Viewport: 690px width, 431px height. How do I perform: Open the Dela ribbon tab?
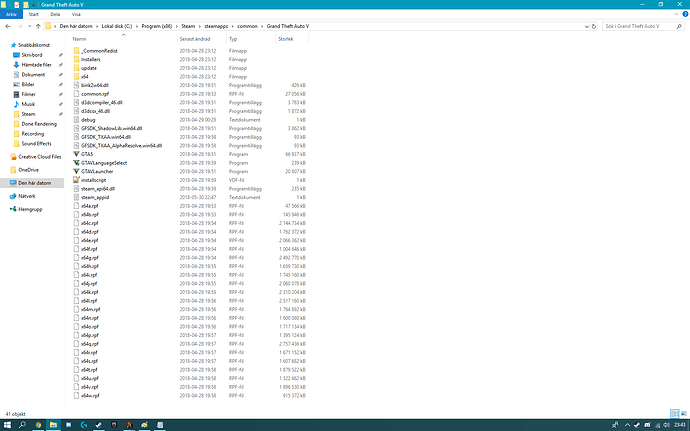(55, 15)
